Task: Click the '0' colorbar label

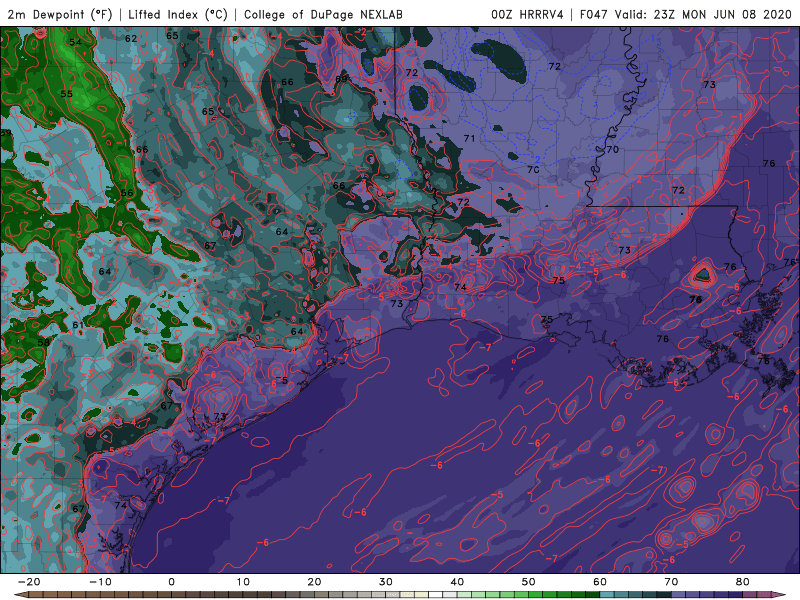Action: (x=171, y=582)
